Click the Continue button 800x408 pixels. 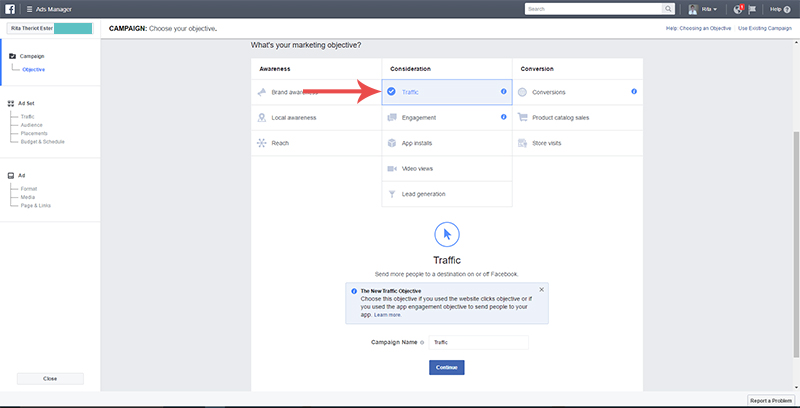pos(447,367)
